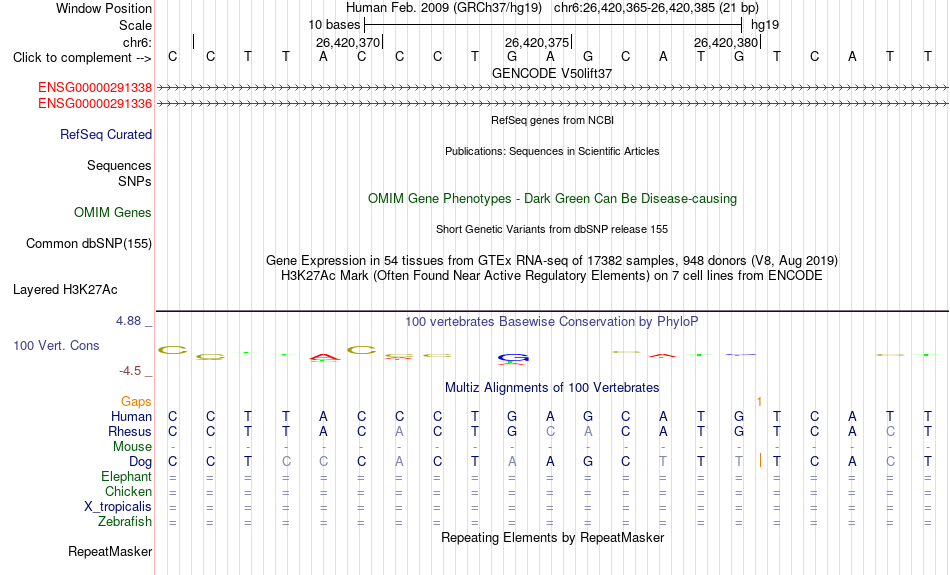Select the Gaps row label

[136, 402]
